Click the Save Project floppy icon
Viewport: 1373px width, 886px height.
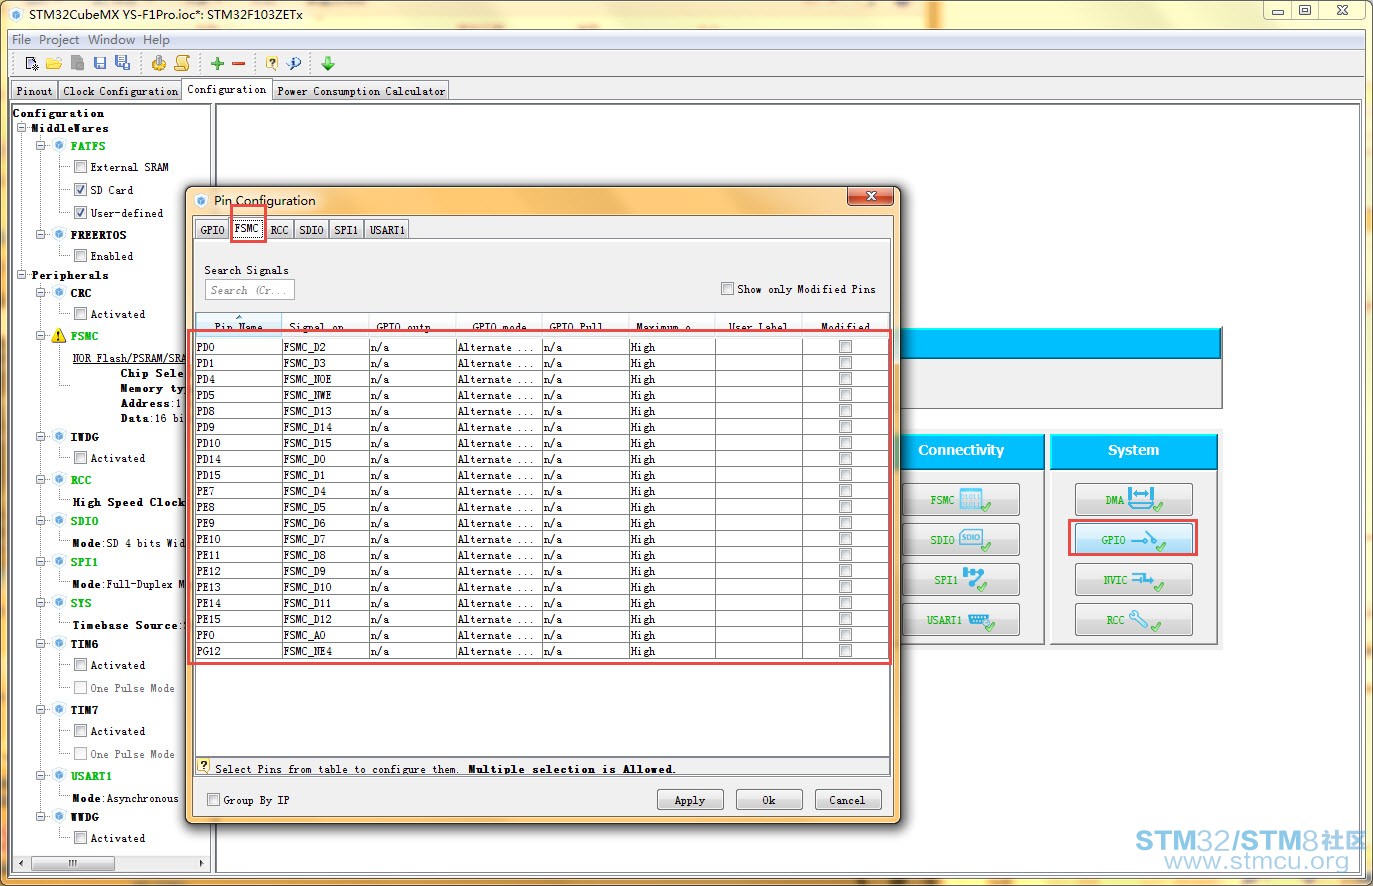pos(100,63)
